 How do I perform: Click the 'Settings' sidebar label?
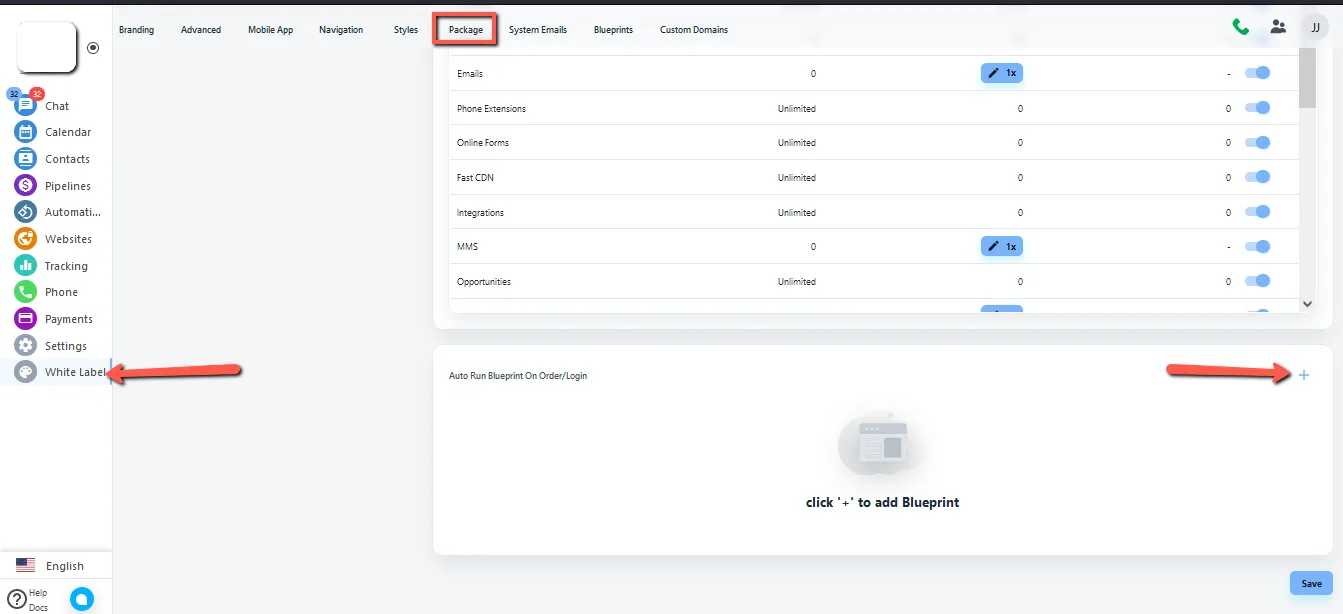coord(66,346)
